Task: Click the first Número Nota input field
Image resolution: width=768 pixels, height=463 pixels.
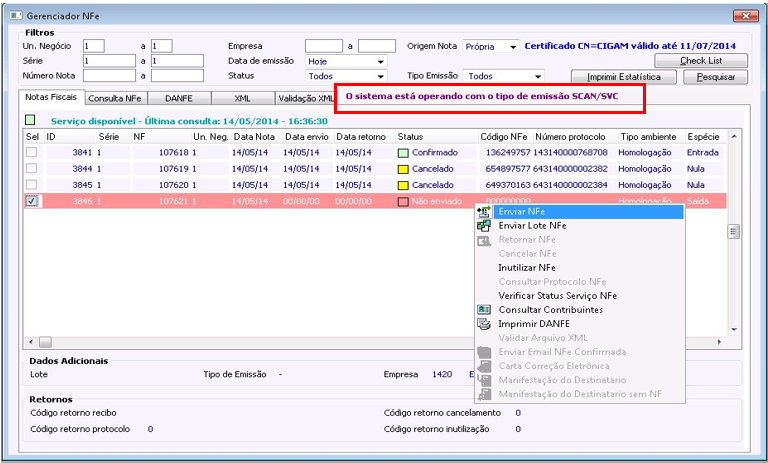Action: (x=109, y=75)
